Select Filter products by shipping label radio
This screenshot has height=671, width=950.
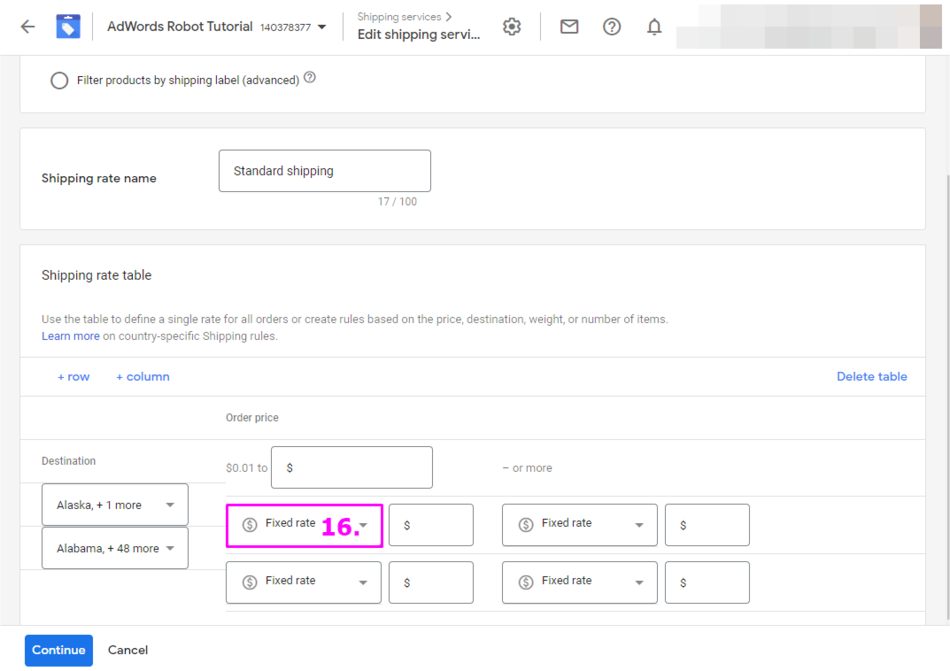(x=59, y=80)
